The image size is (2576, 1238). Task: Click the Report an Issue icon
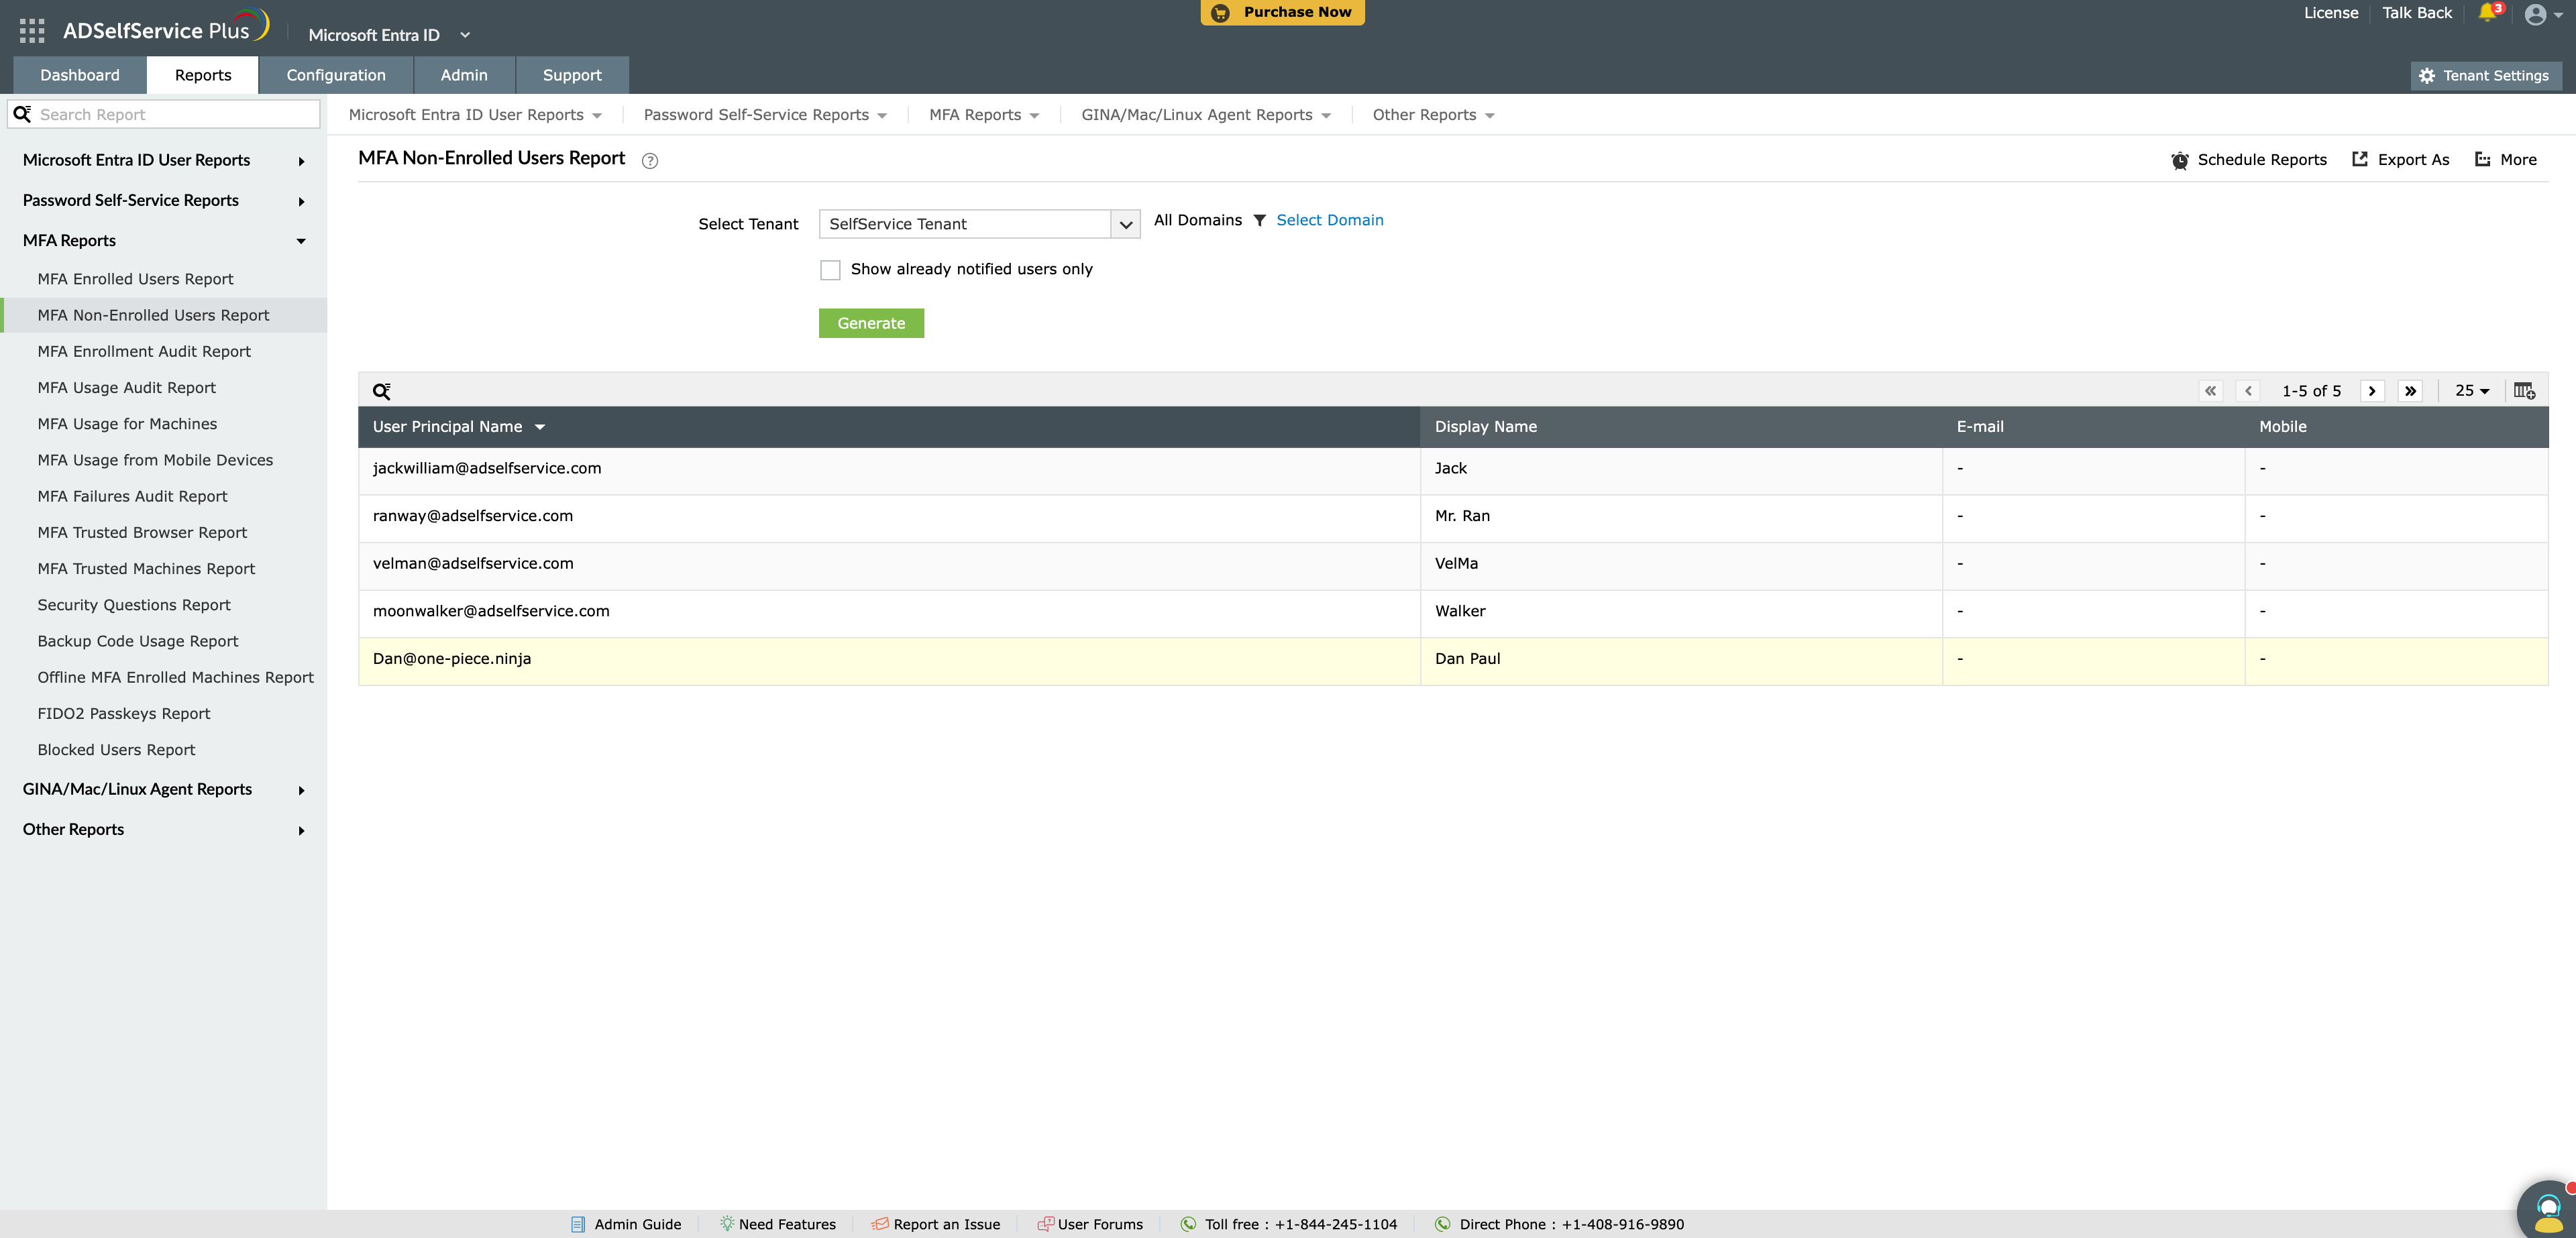(x=880, y=1224)
